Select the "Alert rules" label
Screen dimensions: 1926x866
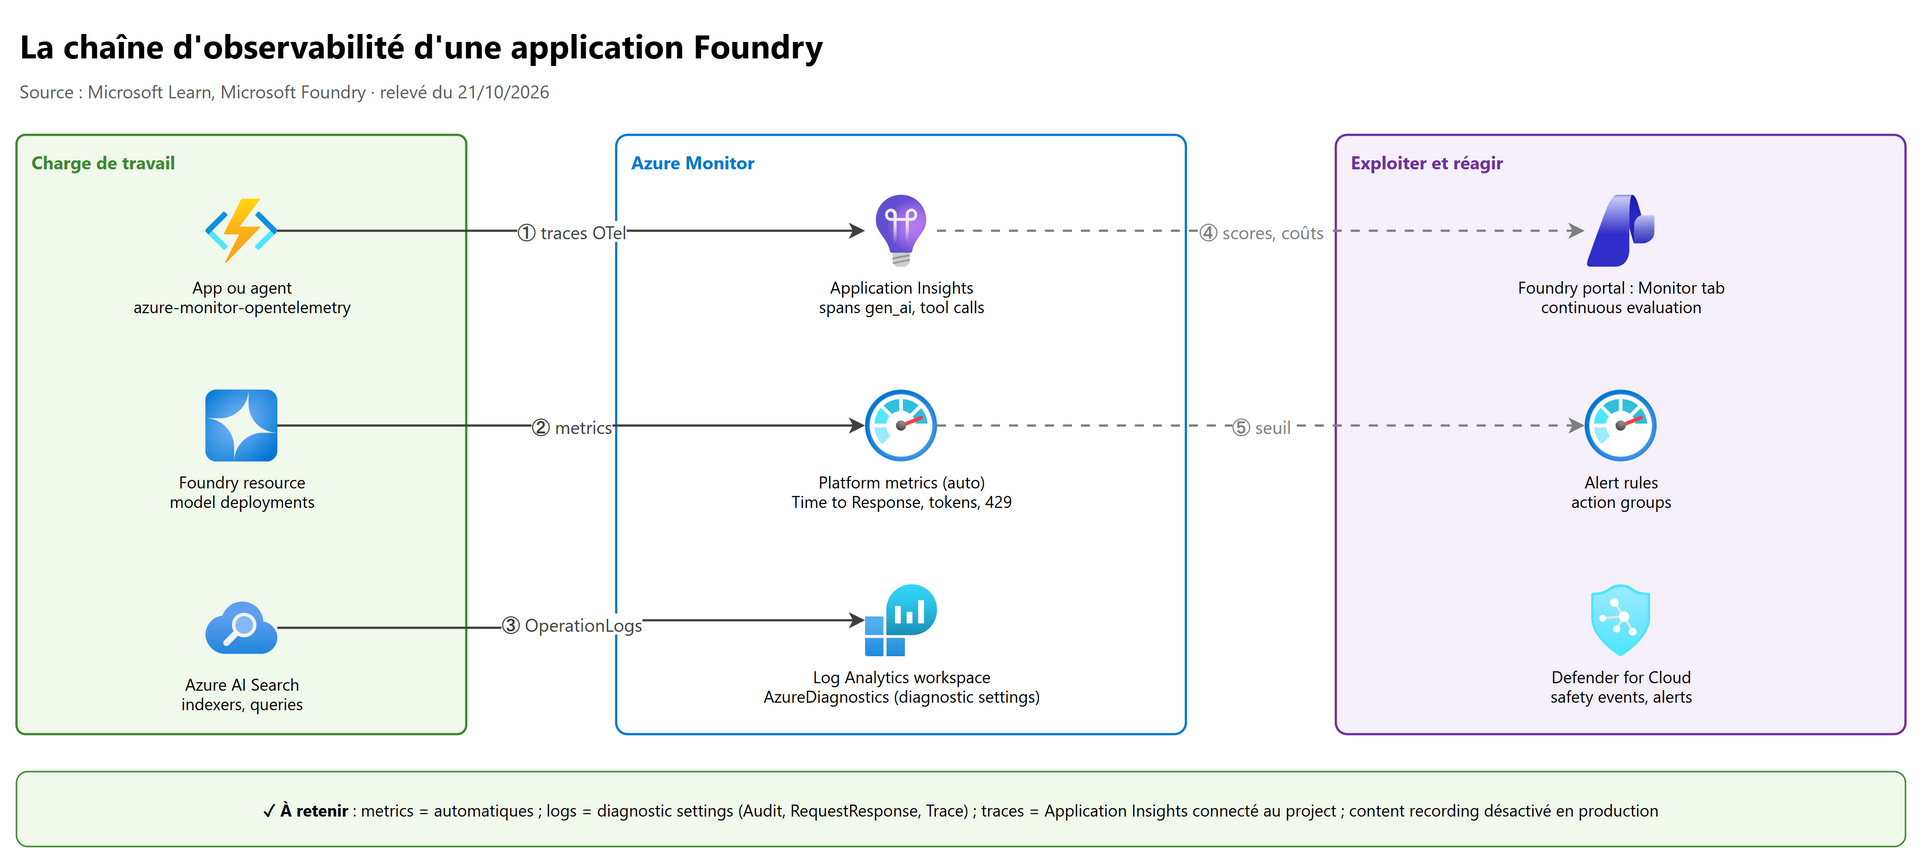[x=1621, y=483]
